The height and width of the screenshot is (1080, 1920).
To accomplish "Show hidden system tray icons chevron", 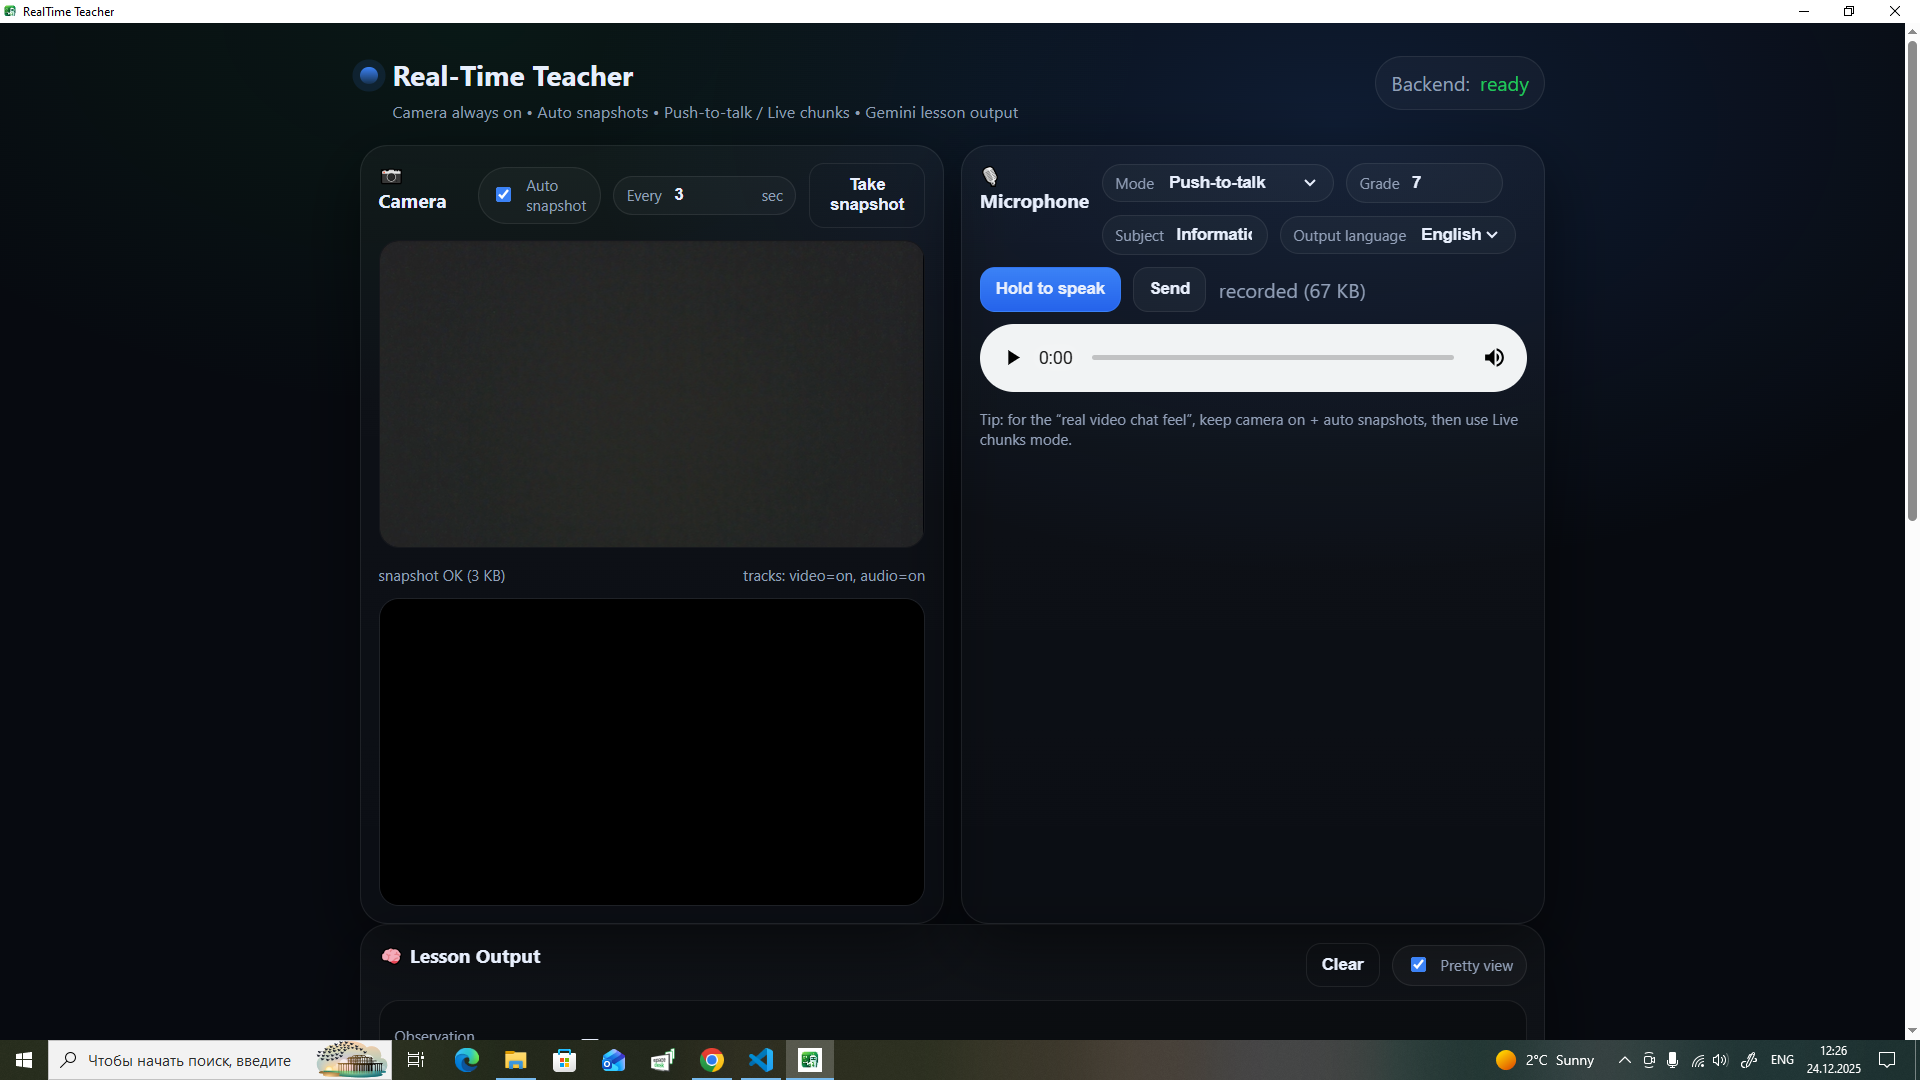I will pos(1624,1060).
